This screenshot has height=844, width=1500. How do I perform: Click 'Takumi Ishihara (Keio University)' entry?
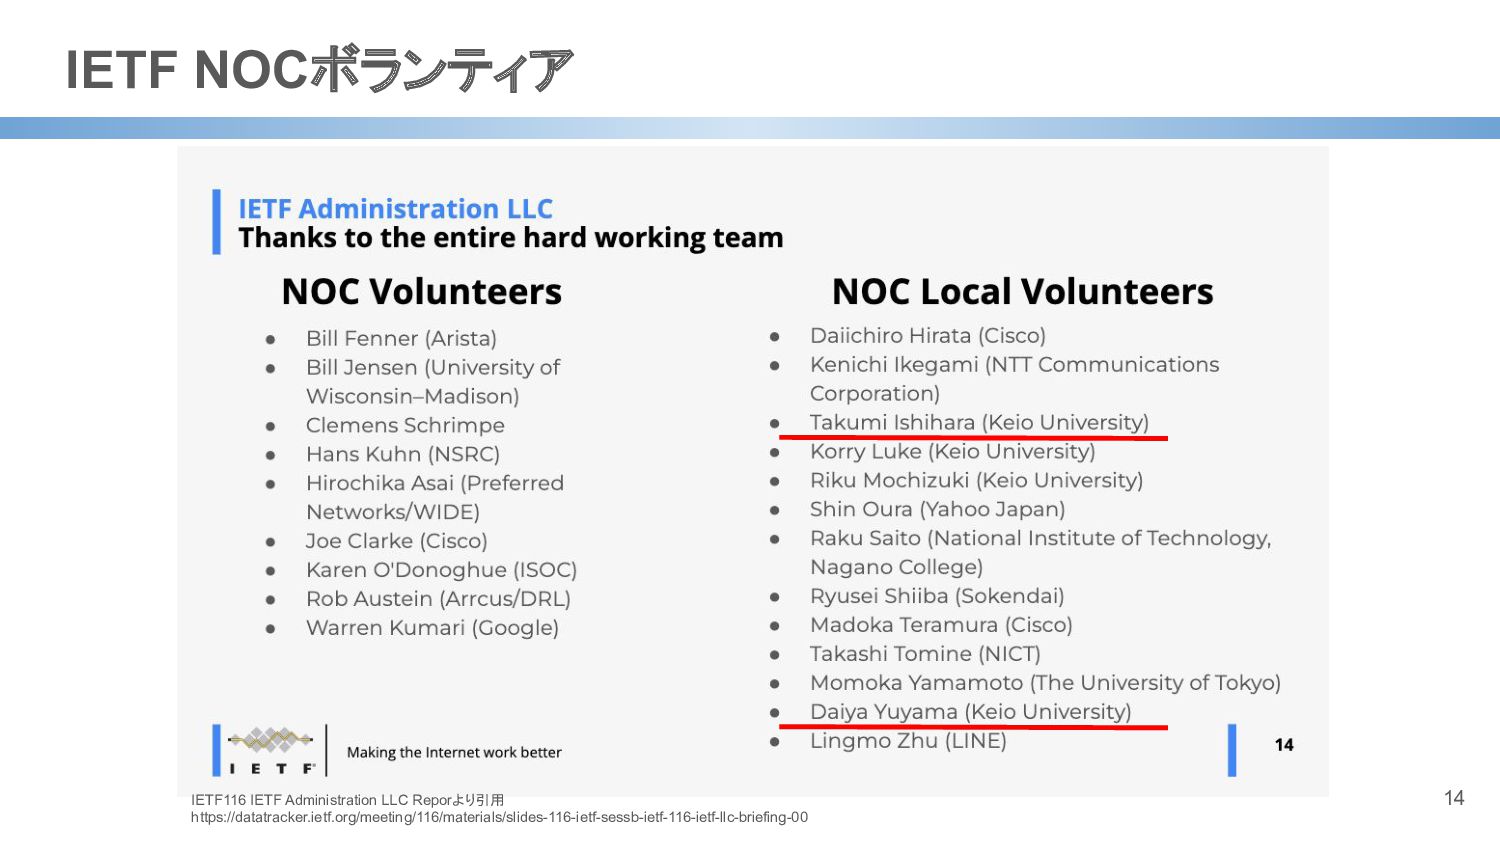pos(979,423)
